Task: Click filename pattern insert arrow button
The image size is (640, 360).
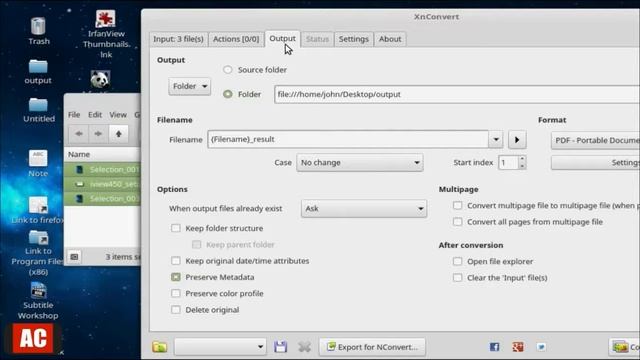Action: (517, 140)
